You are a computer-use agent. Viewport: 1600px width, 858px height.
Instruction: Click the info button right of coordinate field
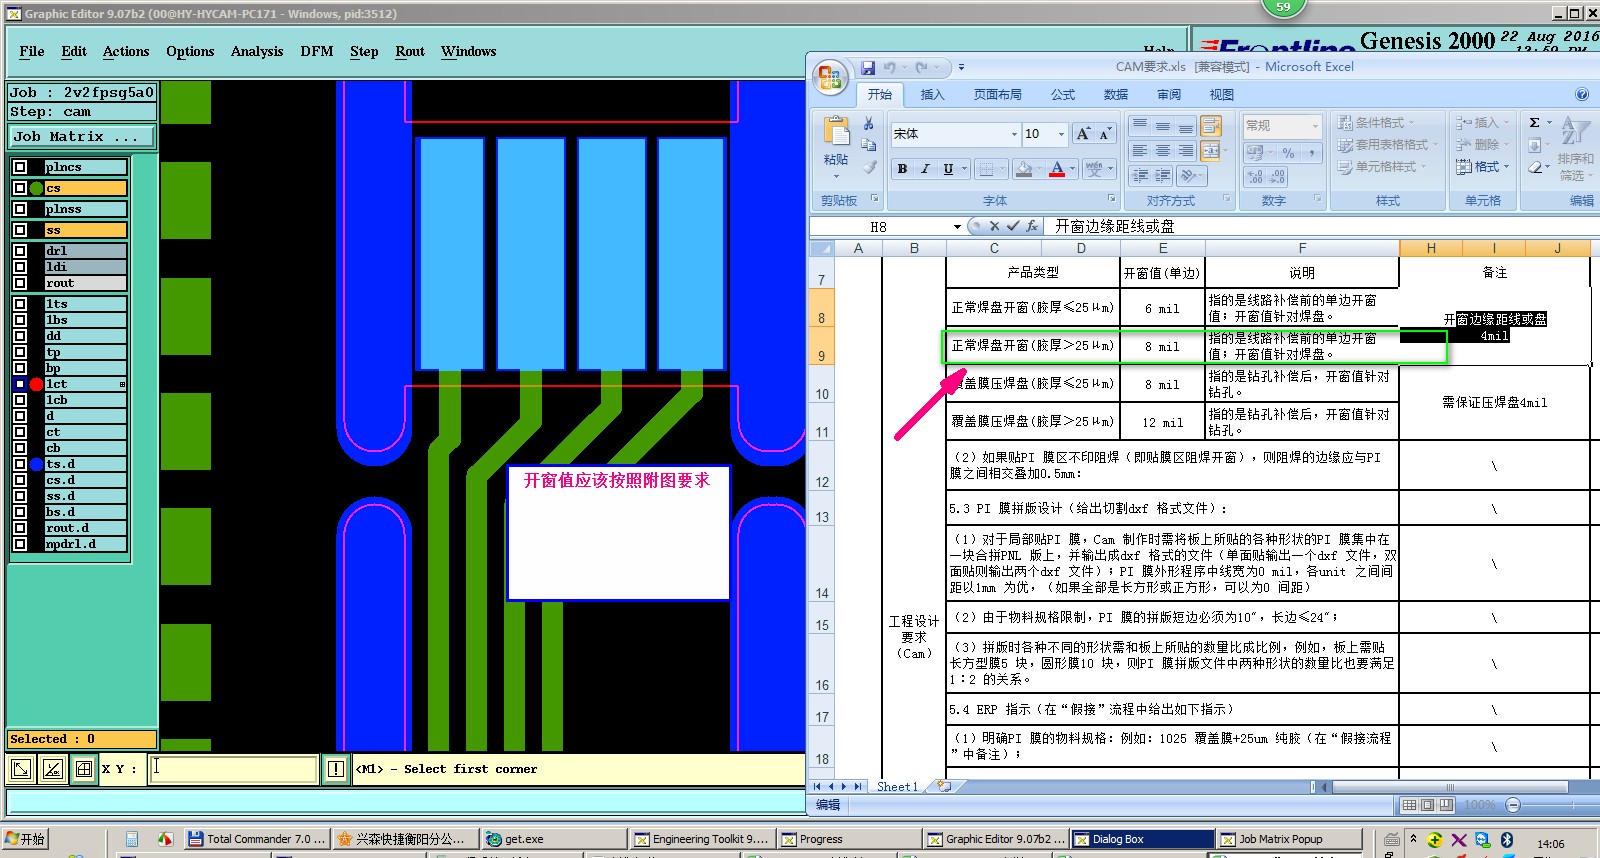[336, 769]
